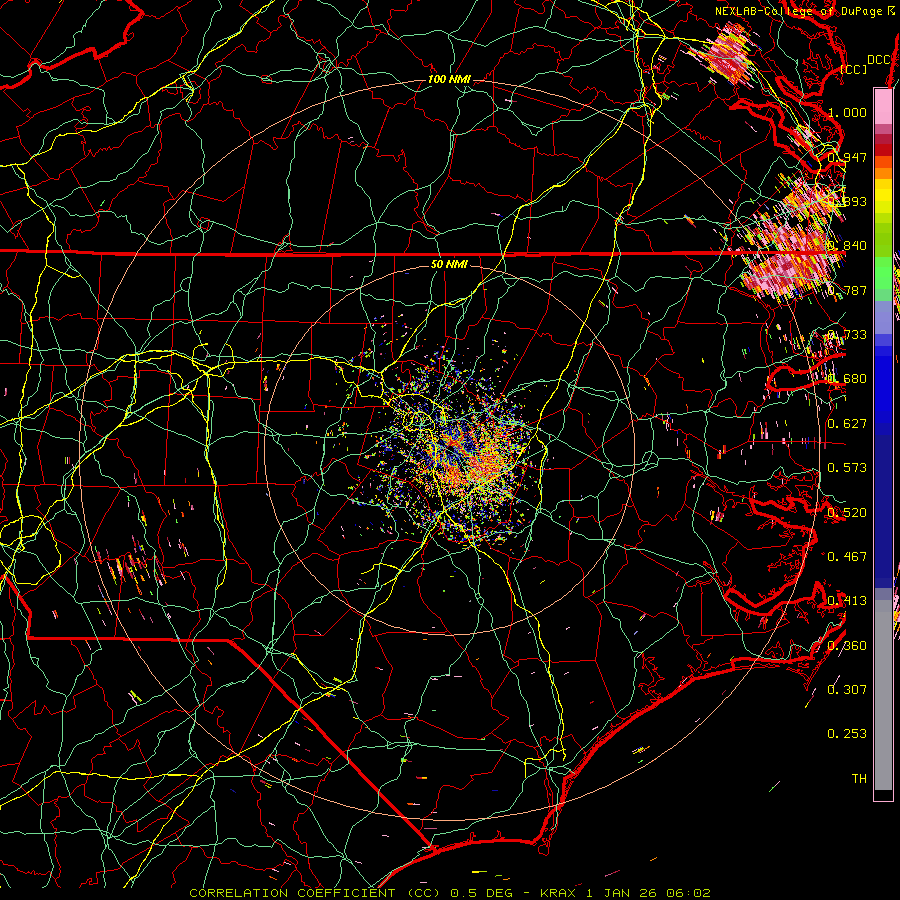Click the 0.947 legend value

[x=847, y=157]
